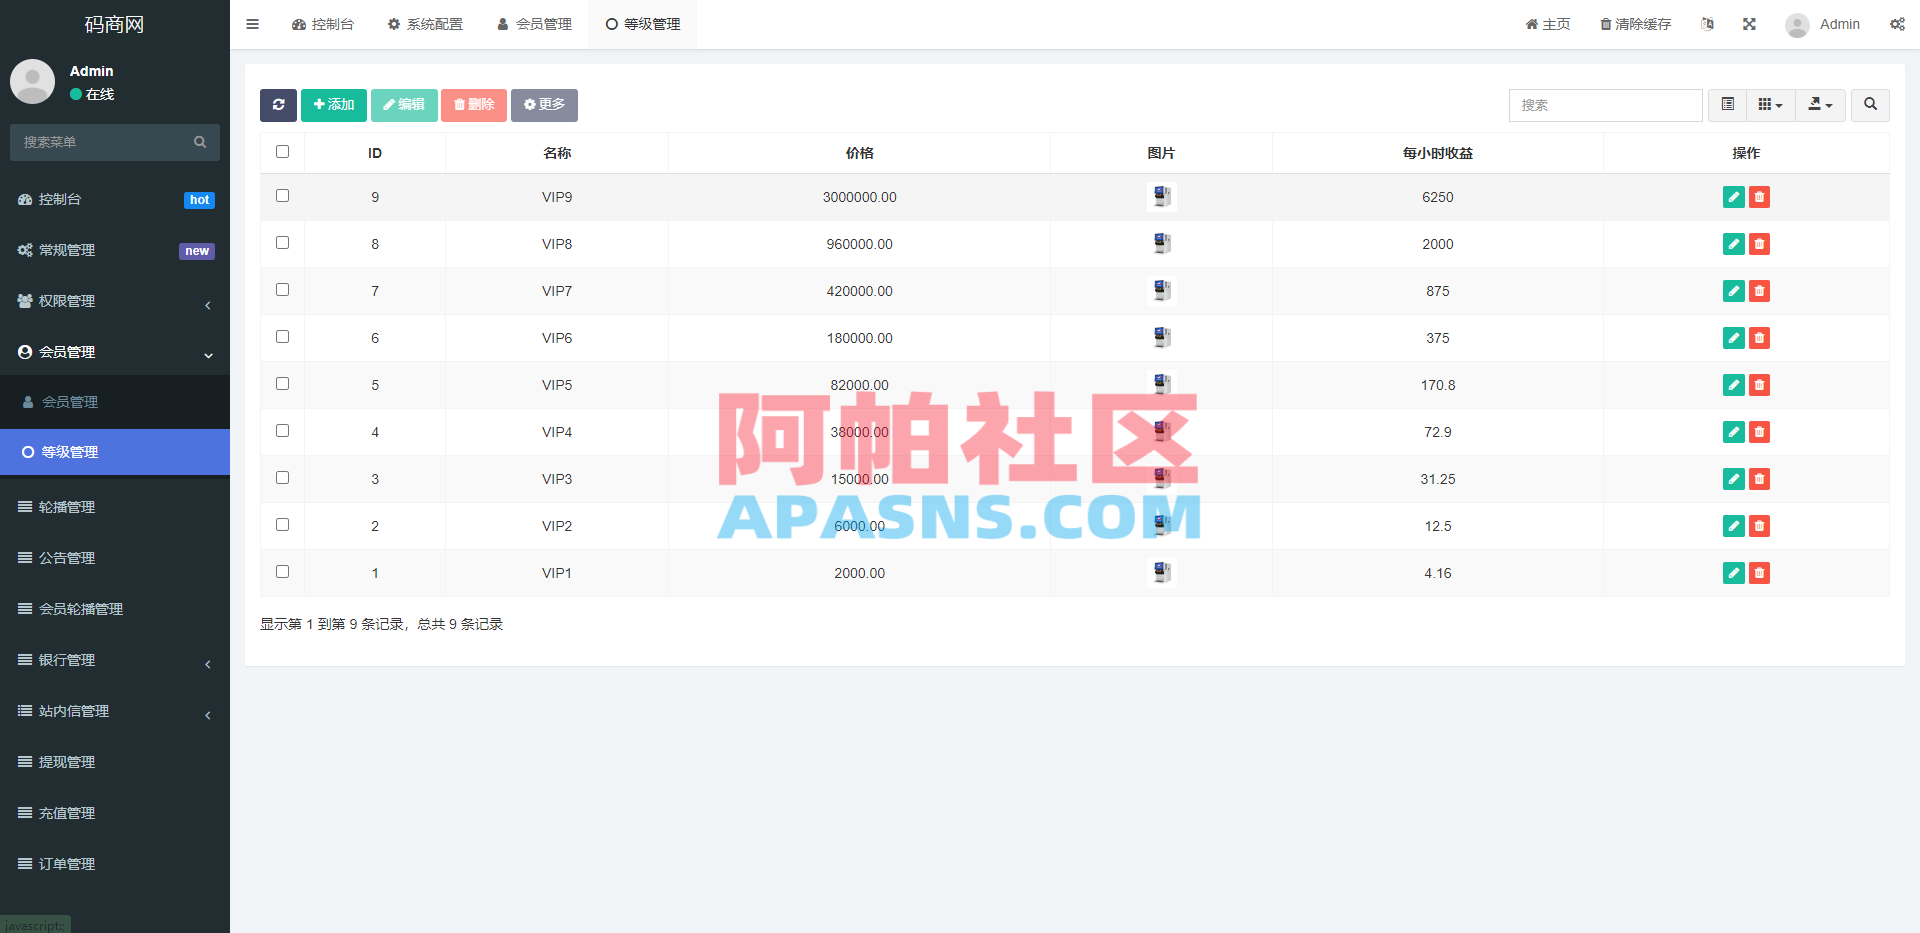Check the checkbox for VIP5 row

[x=282, y=383]
